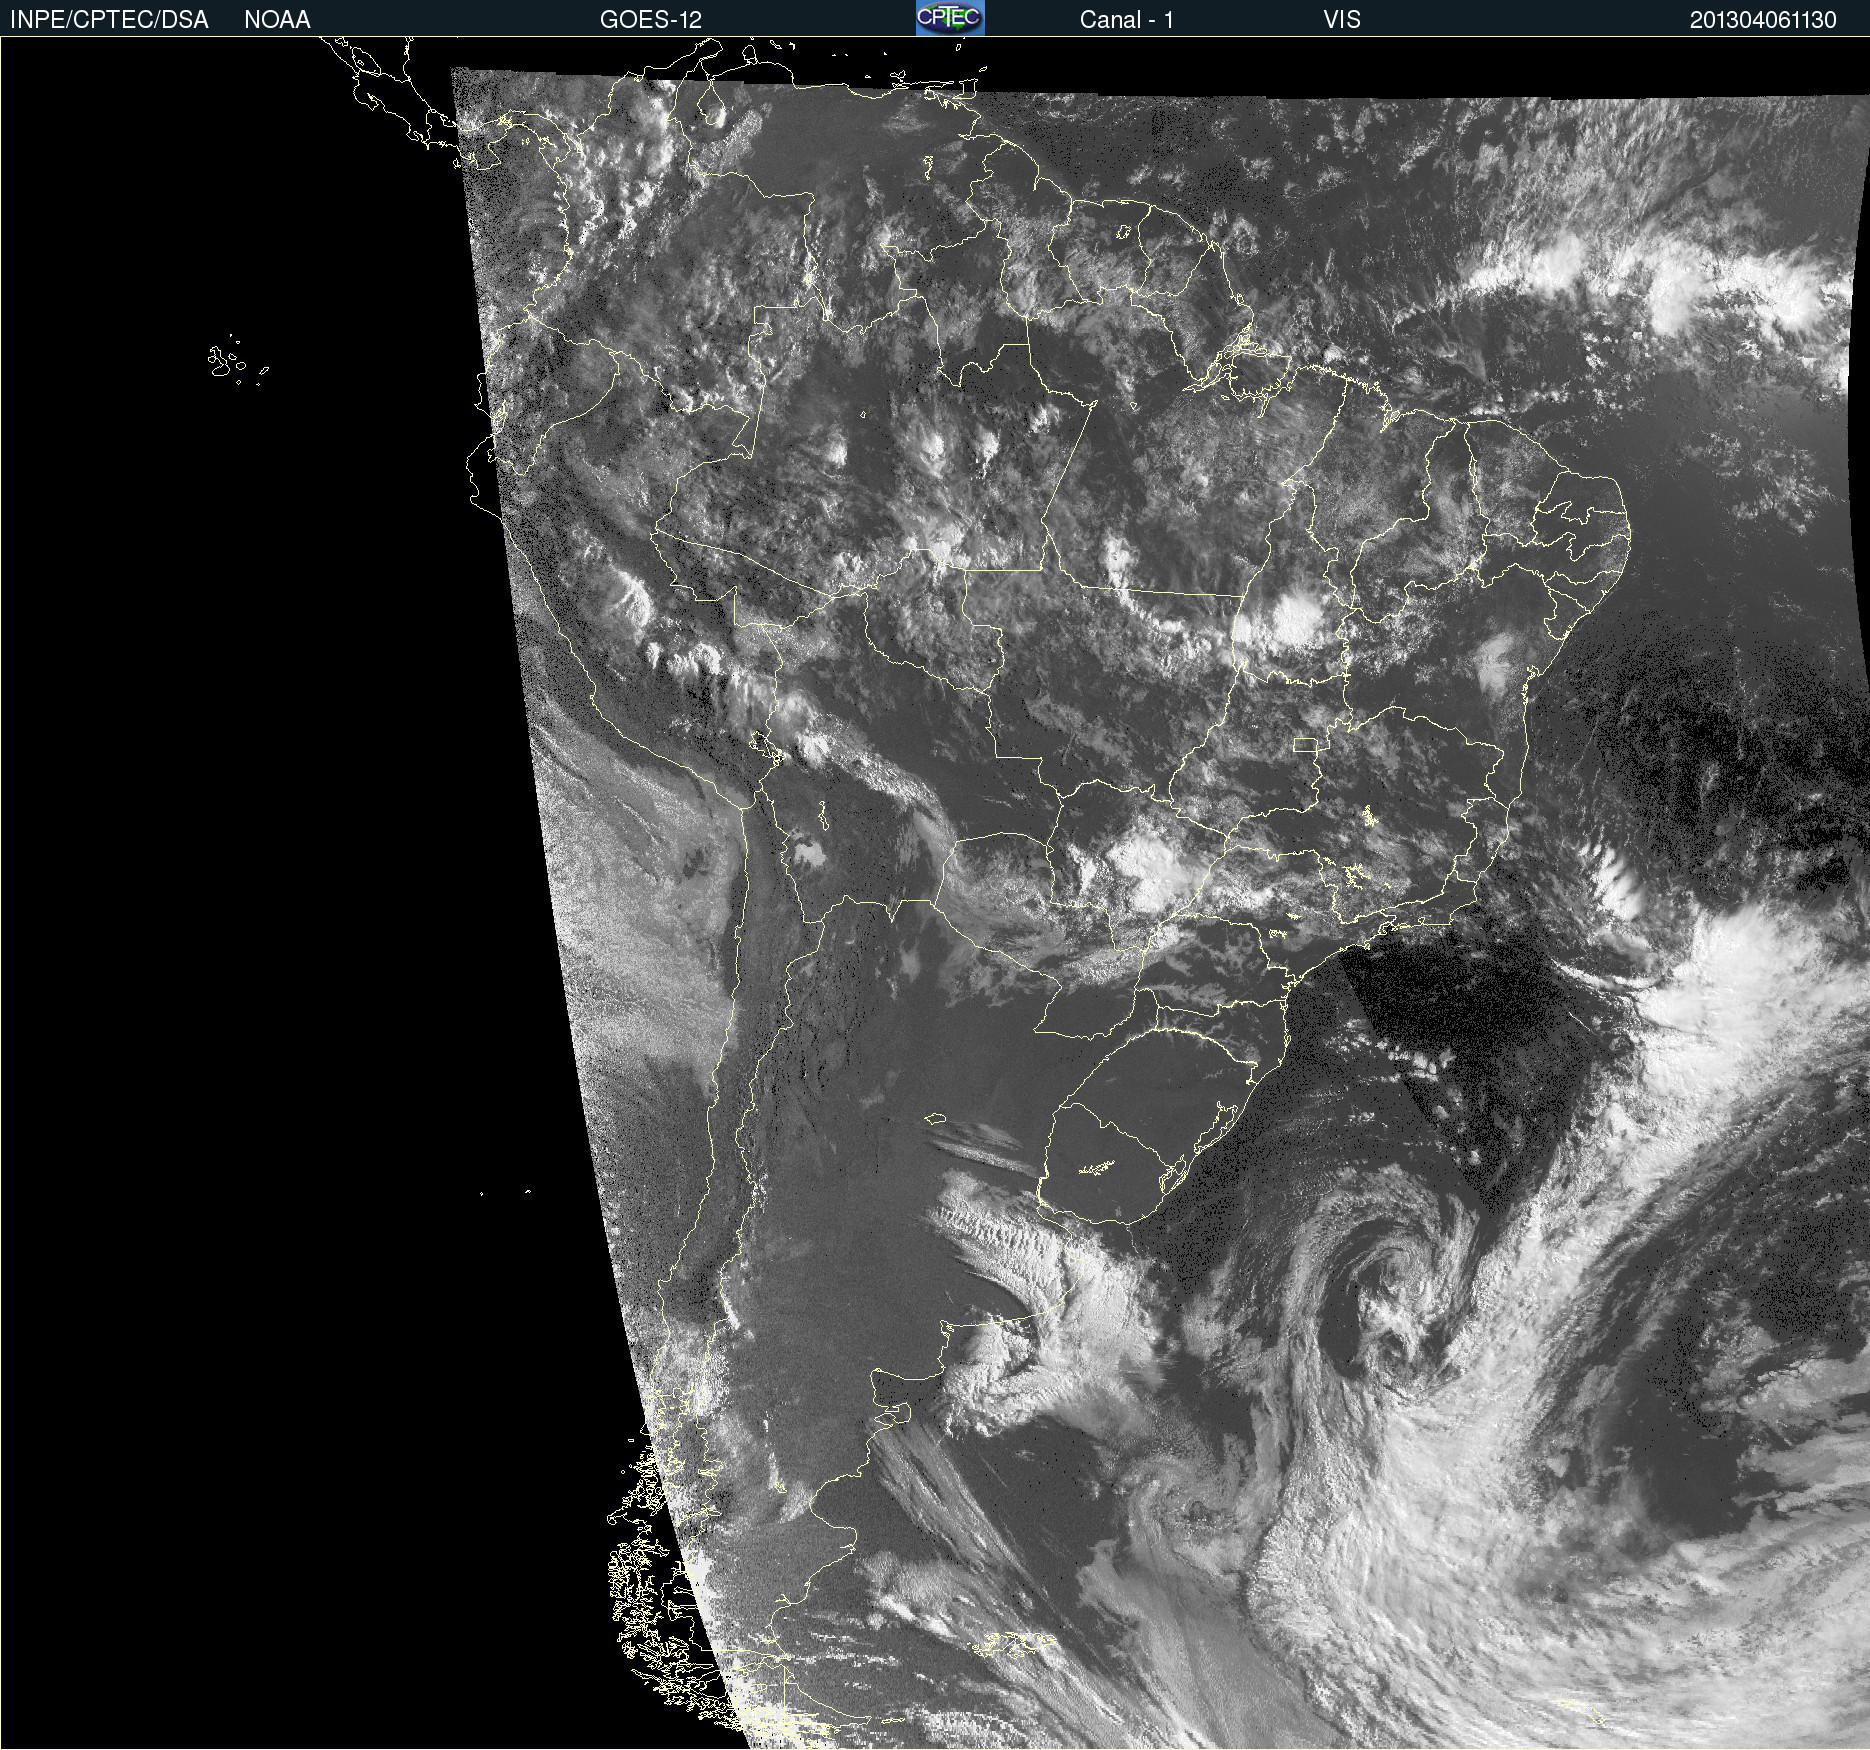
Task: Click the VIS channel label
Action: click(x=1342, y=20)
